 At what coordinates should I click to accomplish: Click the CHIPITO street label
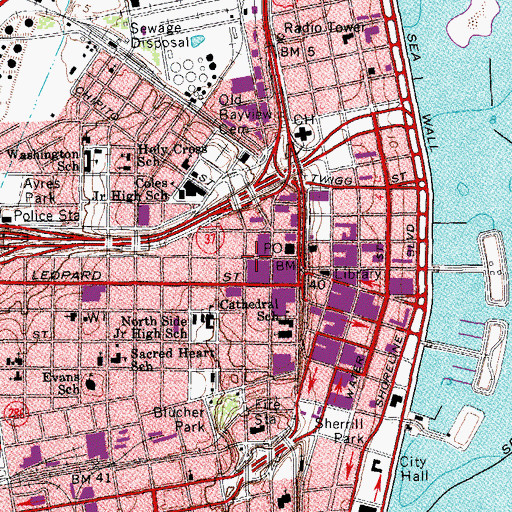97,103
